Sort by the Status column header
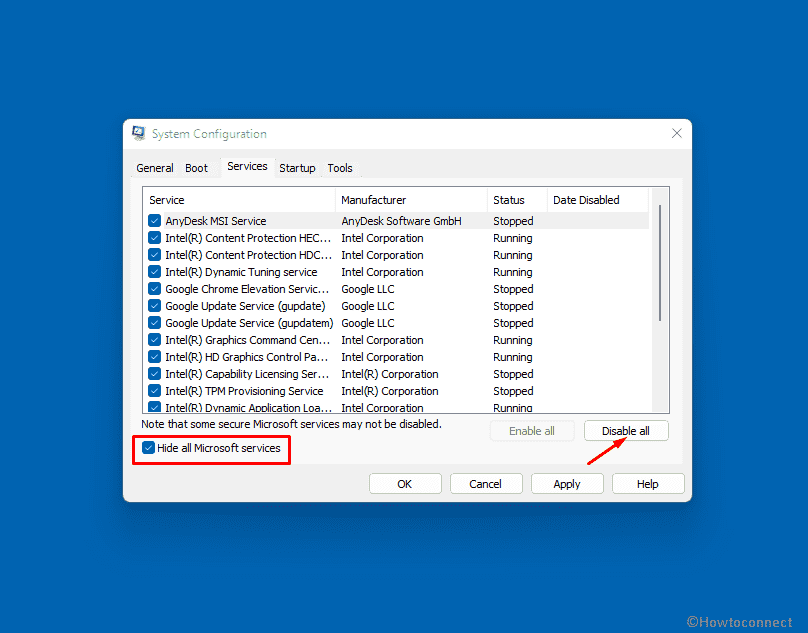The width and height of the screenshot is (808, 633). pos(517,200)
